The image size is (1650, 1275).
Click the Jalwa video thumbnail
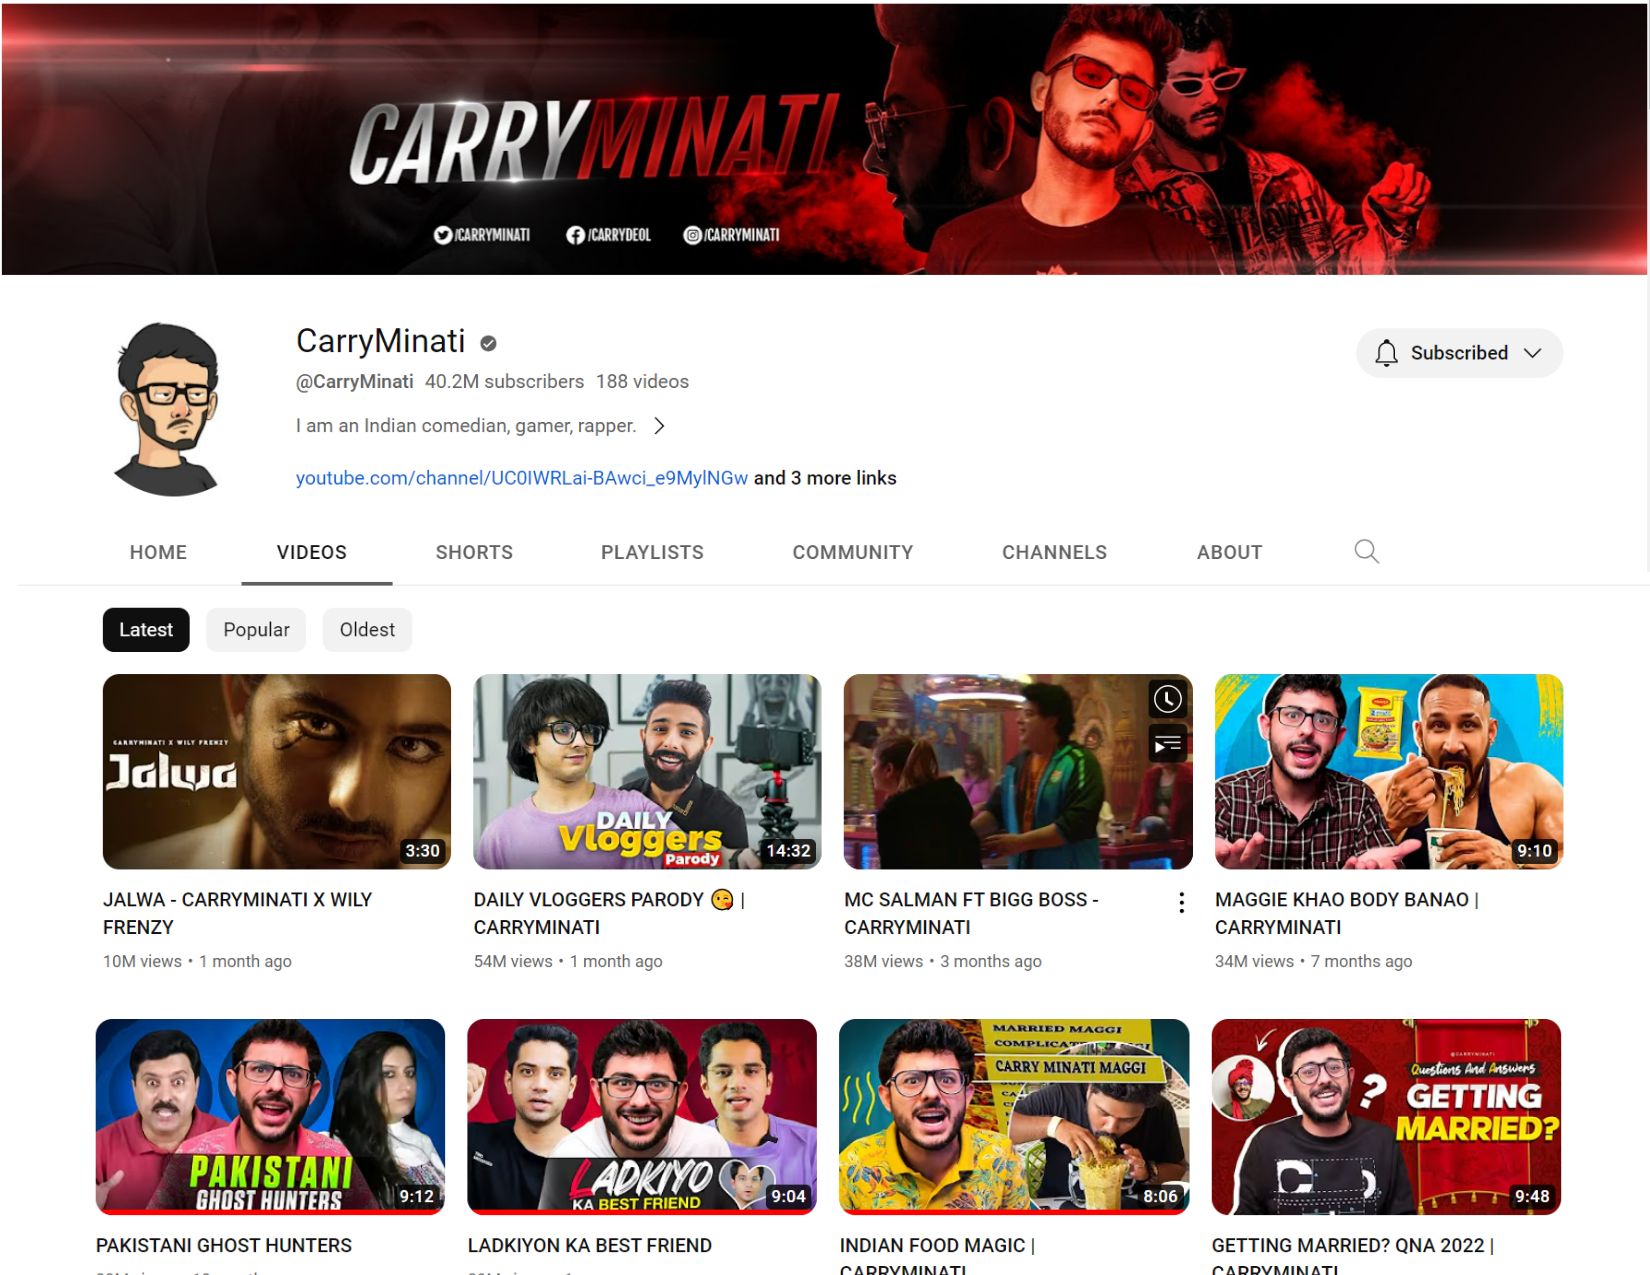[x=277, y=771]
